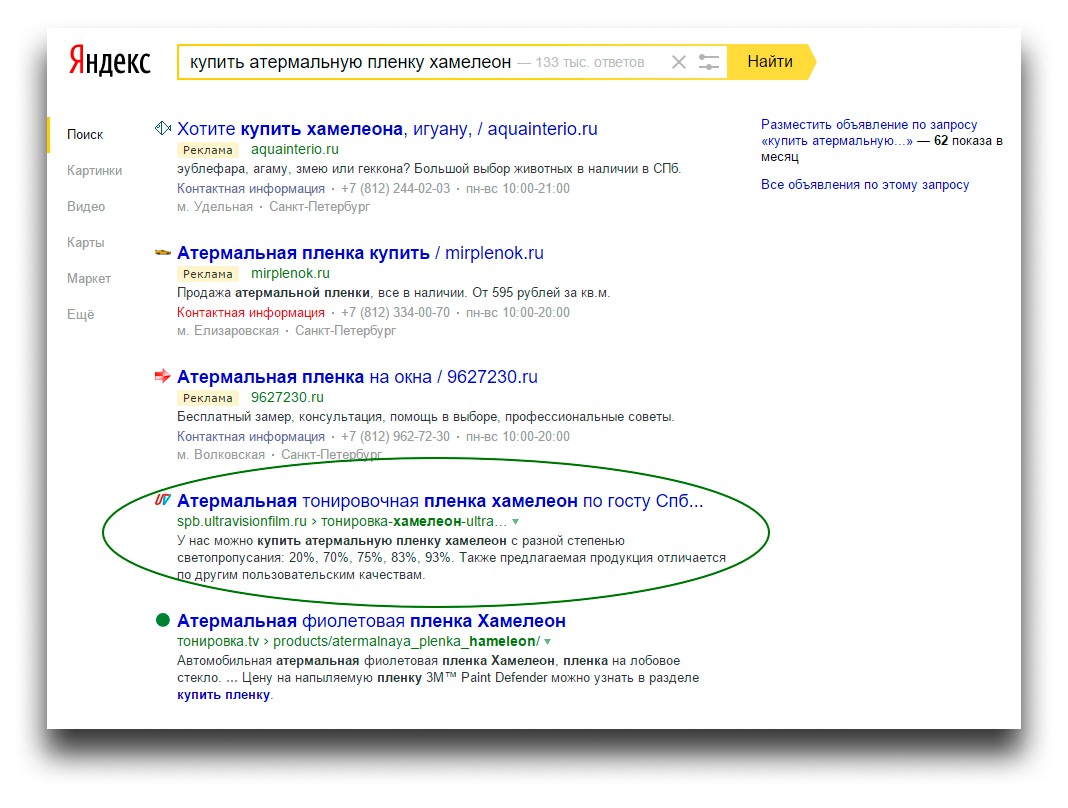Click 'м. Волковская' address text
The image size is (1068, 808).
pyautogui.click(x=221, y=454)
